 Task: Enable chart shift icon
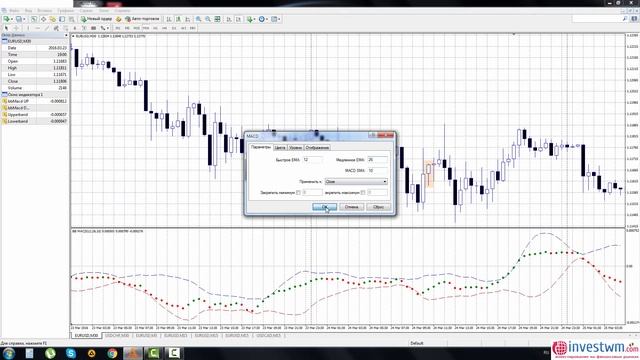238,19
